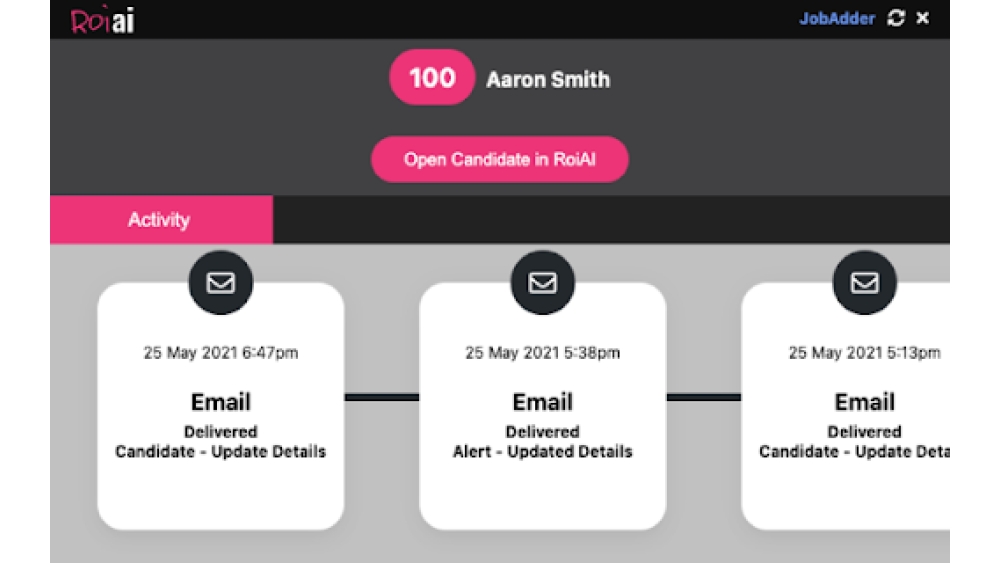Click the Email heading in the 6:47pm card

click(221, 402)
